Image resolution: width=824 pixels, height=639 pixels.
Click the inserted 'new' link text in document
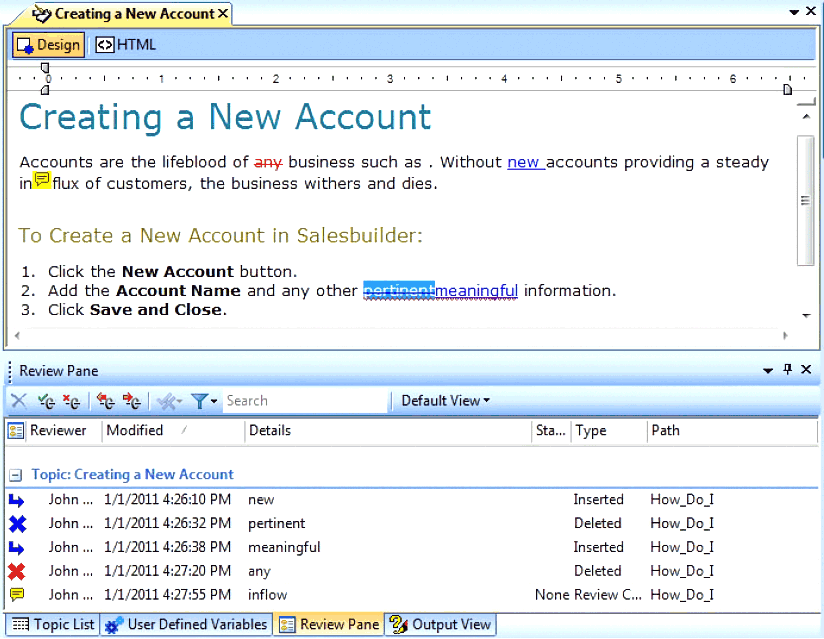(523, 162)
